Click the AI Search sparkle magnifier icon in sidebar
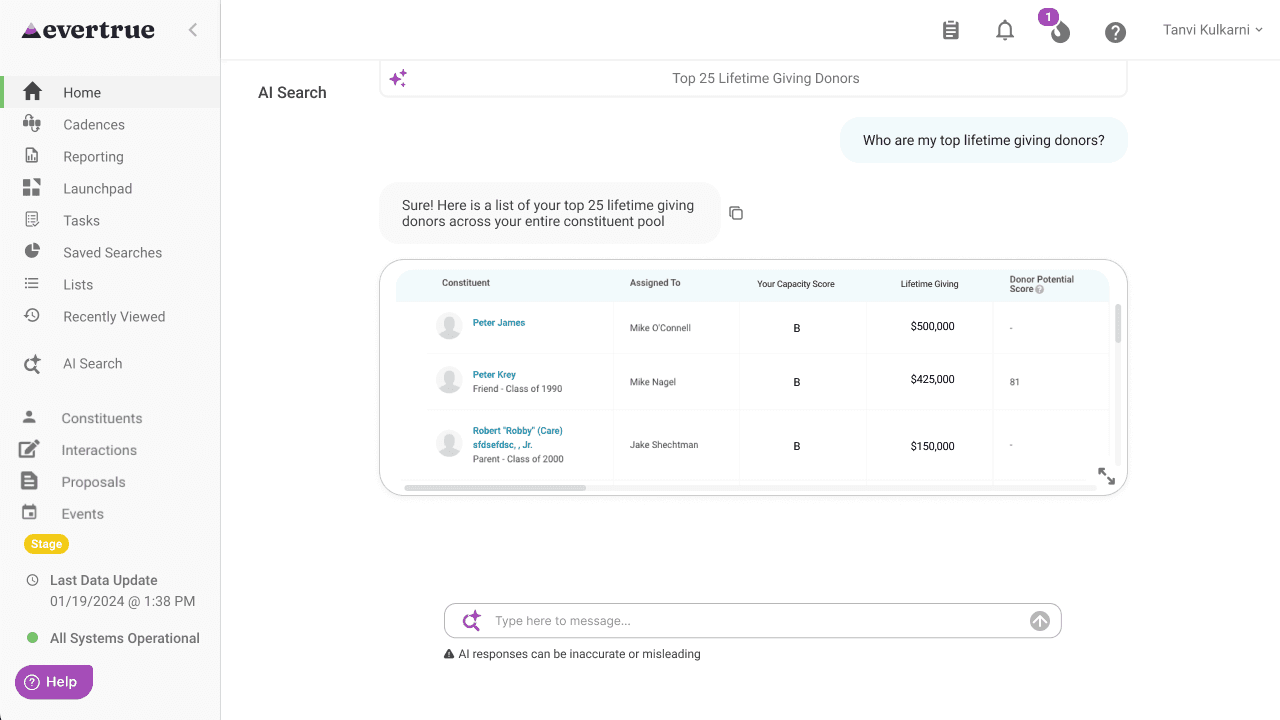This screenshot has height=720, width=1280. pyautogui.click(x=32, y=364)
